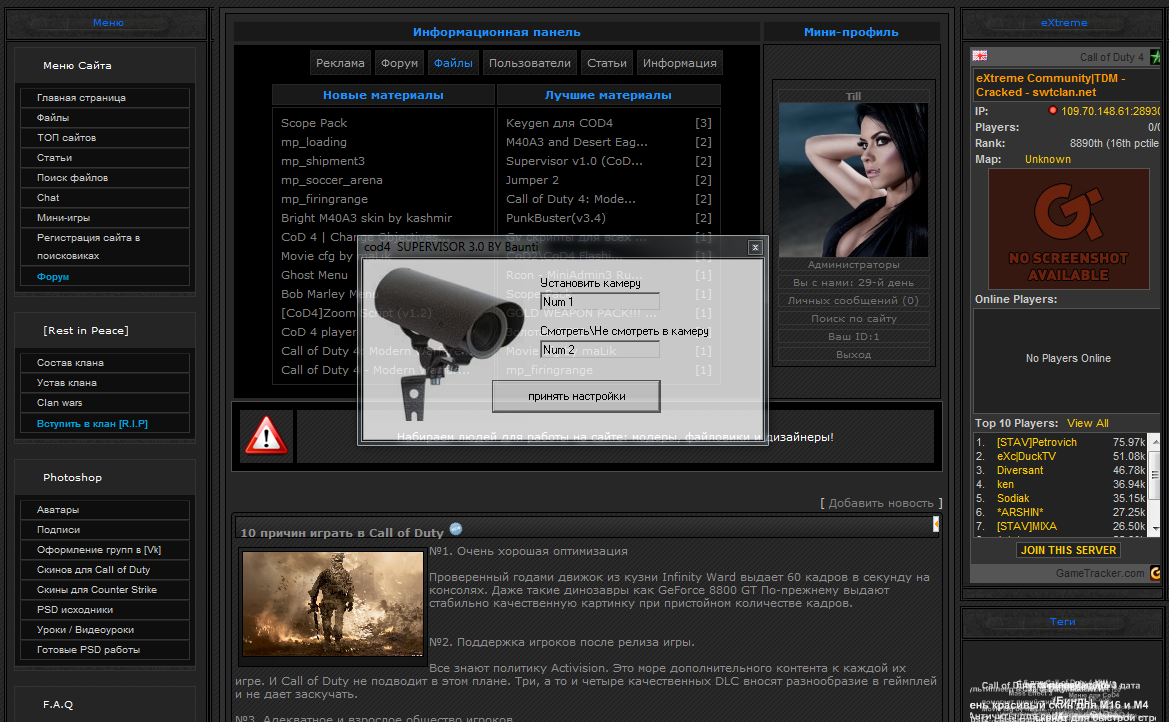Open the Scope Pack file link
Image resolution: width=1169 pixels, height=722 pixels.
pos(314,123)
